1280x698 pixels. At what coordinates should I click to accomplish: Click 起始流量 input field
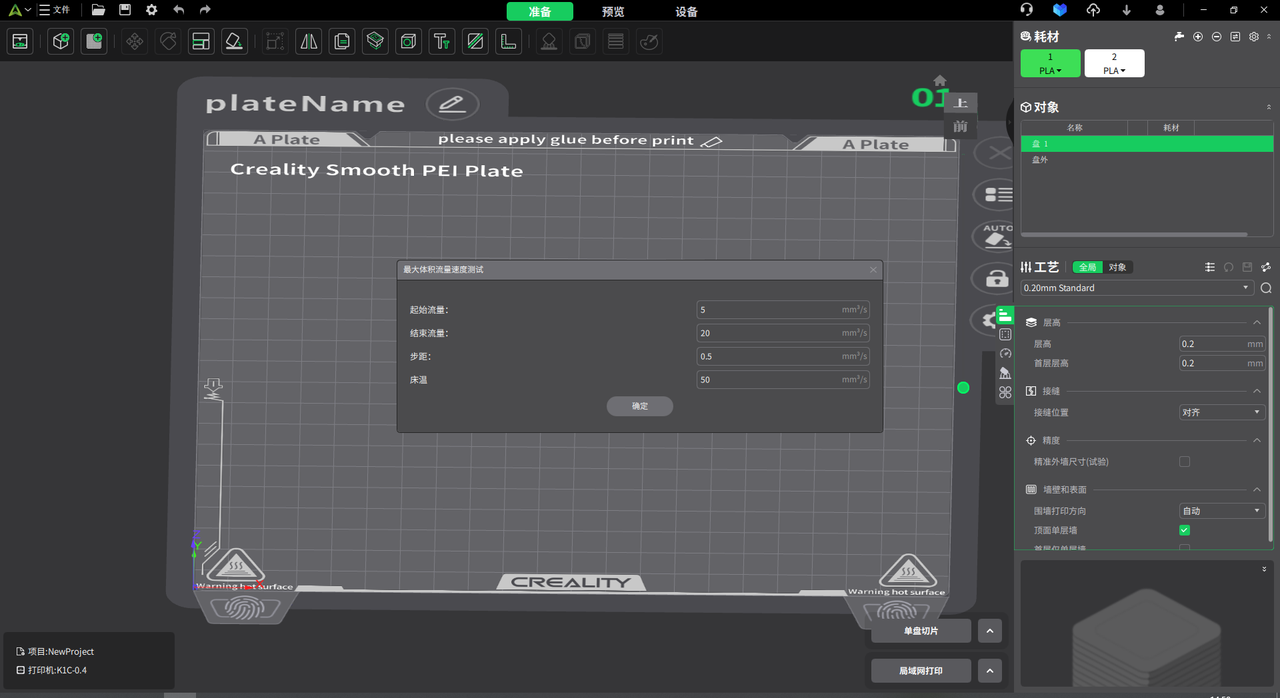(x=783, y=310)
